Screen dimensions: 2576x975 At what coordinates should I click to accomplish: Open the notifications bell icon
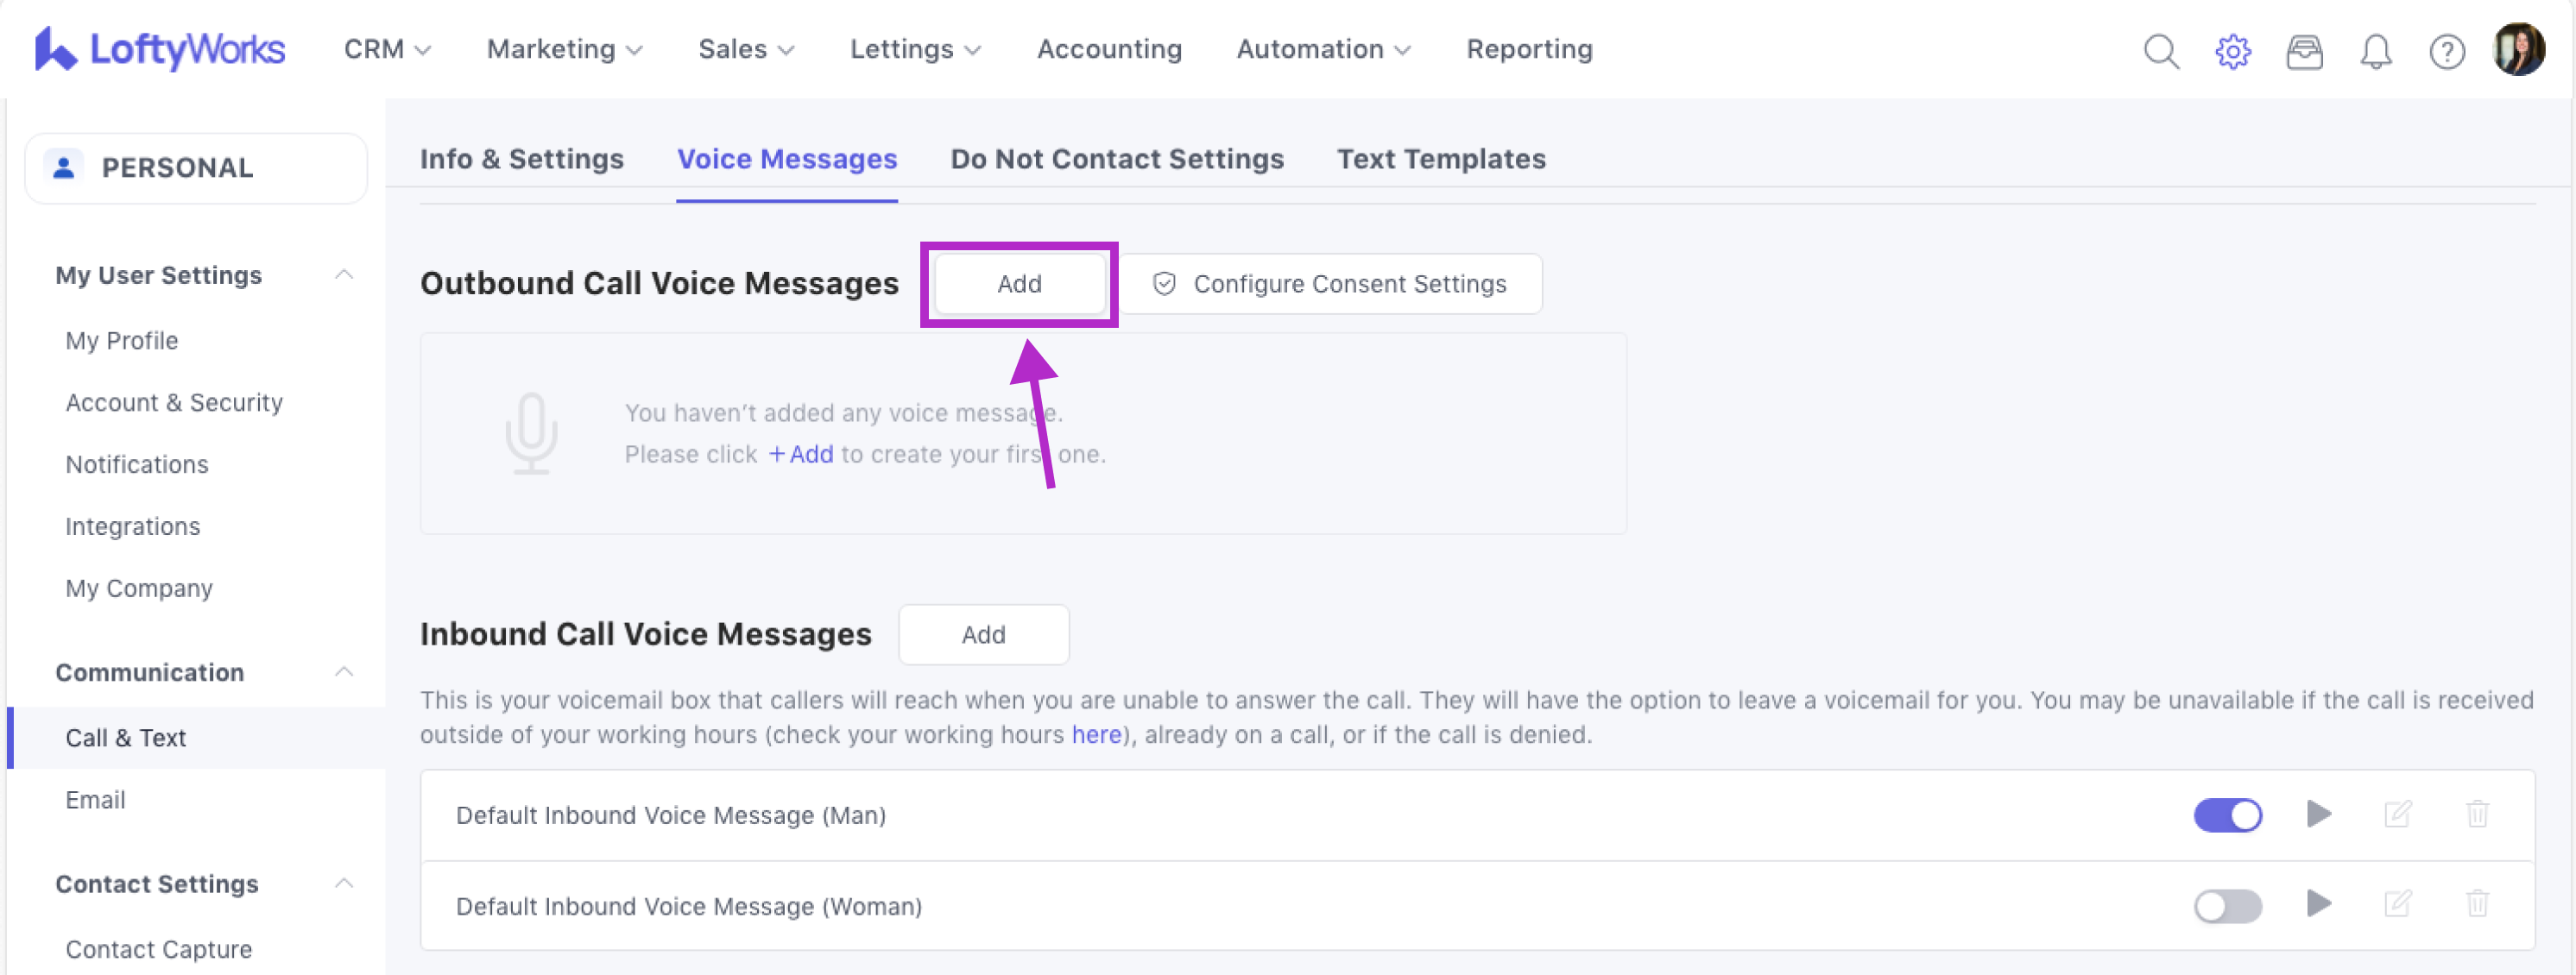click(2375, 50)
